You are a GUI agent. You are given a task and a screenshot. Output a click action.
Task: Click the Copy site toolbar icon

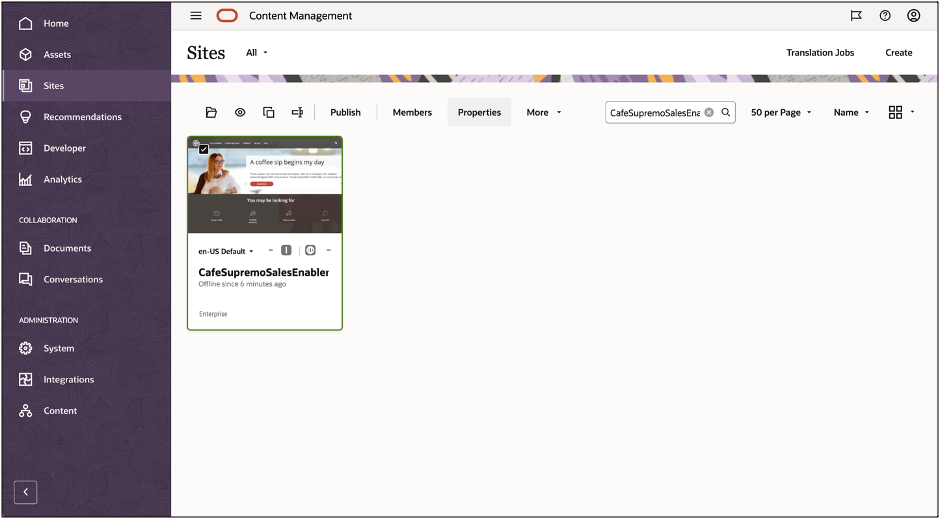click(x=269, y=112)
